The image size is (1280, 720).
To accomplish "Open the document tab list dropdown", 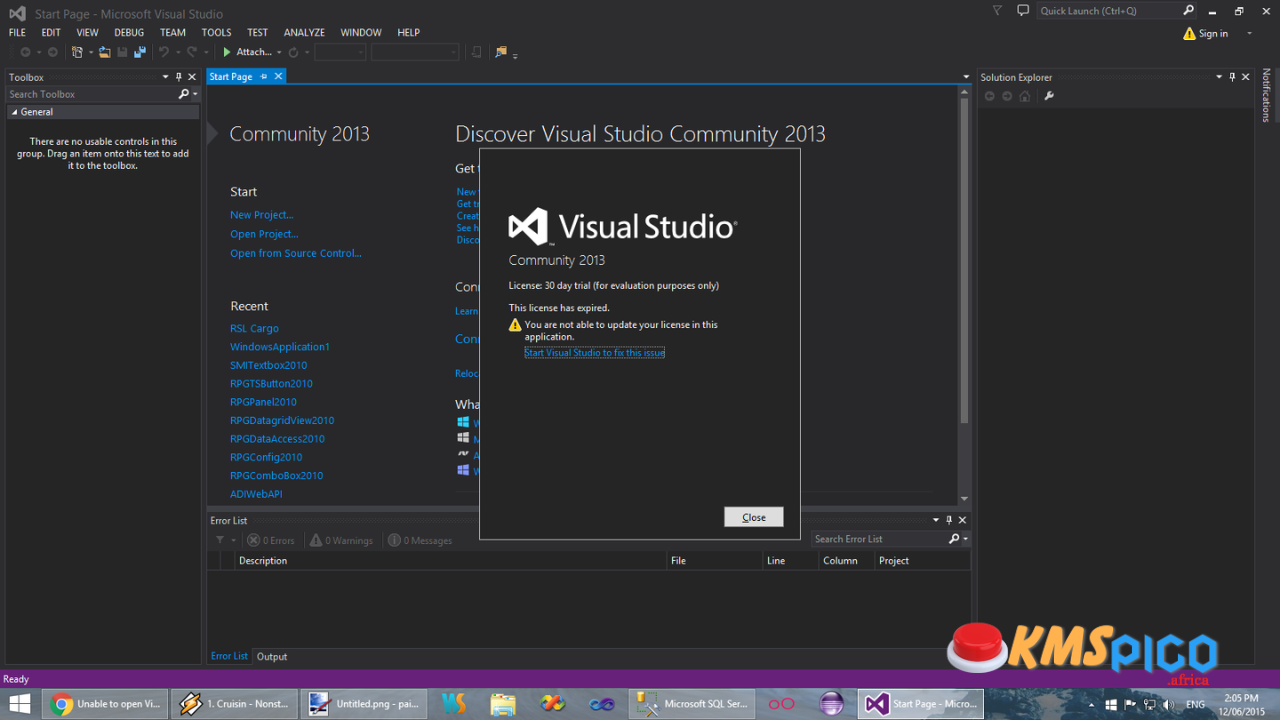I will coord(966,77).
